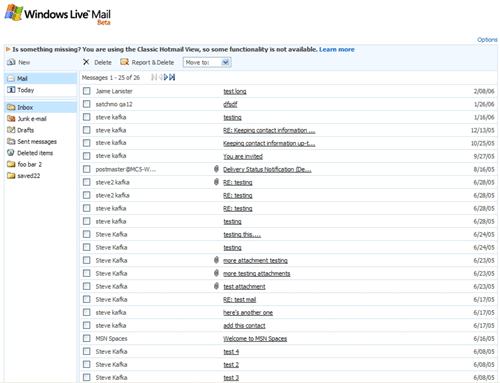Click the Junk e-mail folder icon

point(11,118)
